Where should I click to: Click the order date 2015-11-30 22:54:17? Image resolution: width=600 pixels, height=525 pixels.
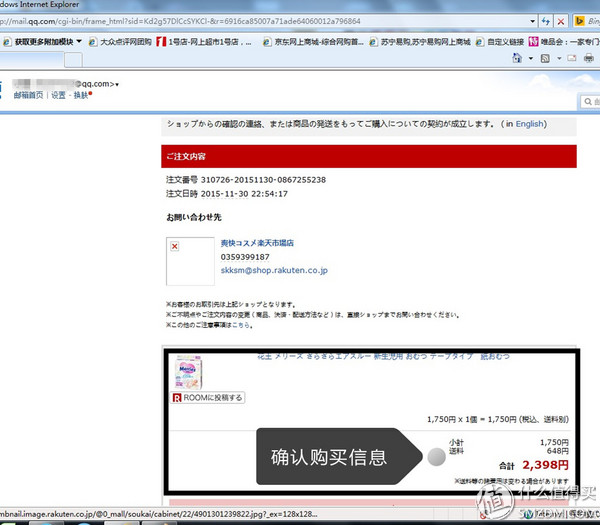point(244,194)
